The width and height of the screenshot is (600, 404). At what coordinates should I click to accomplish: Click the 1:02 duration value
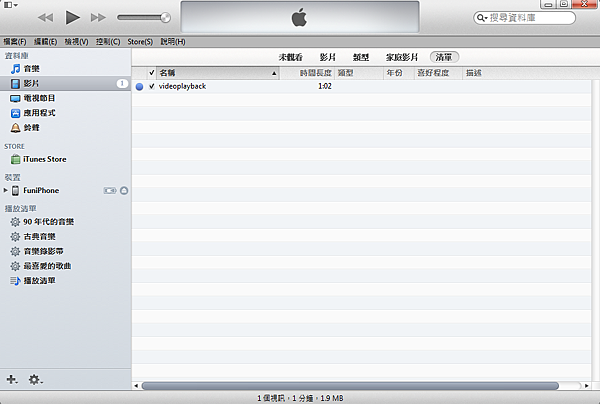(325, 86)
